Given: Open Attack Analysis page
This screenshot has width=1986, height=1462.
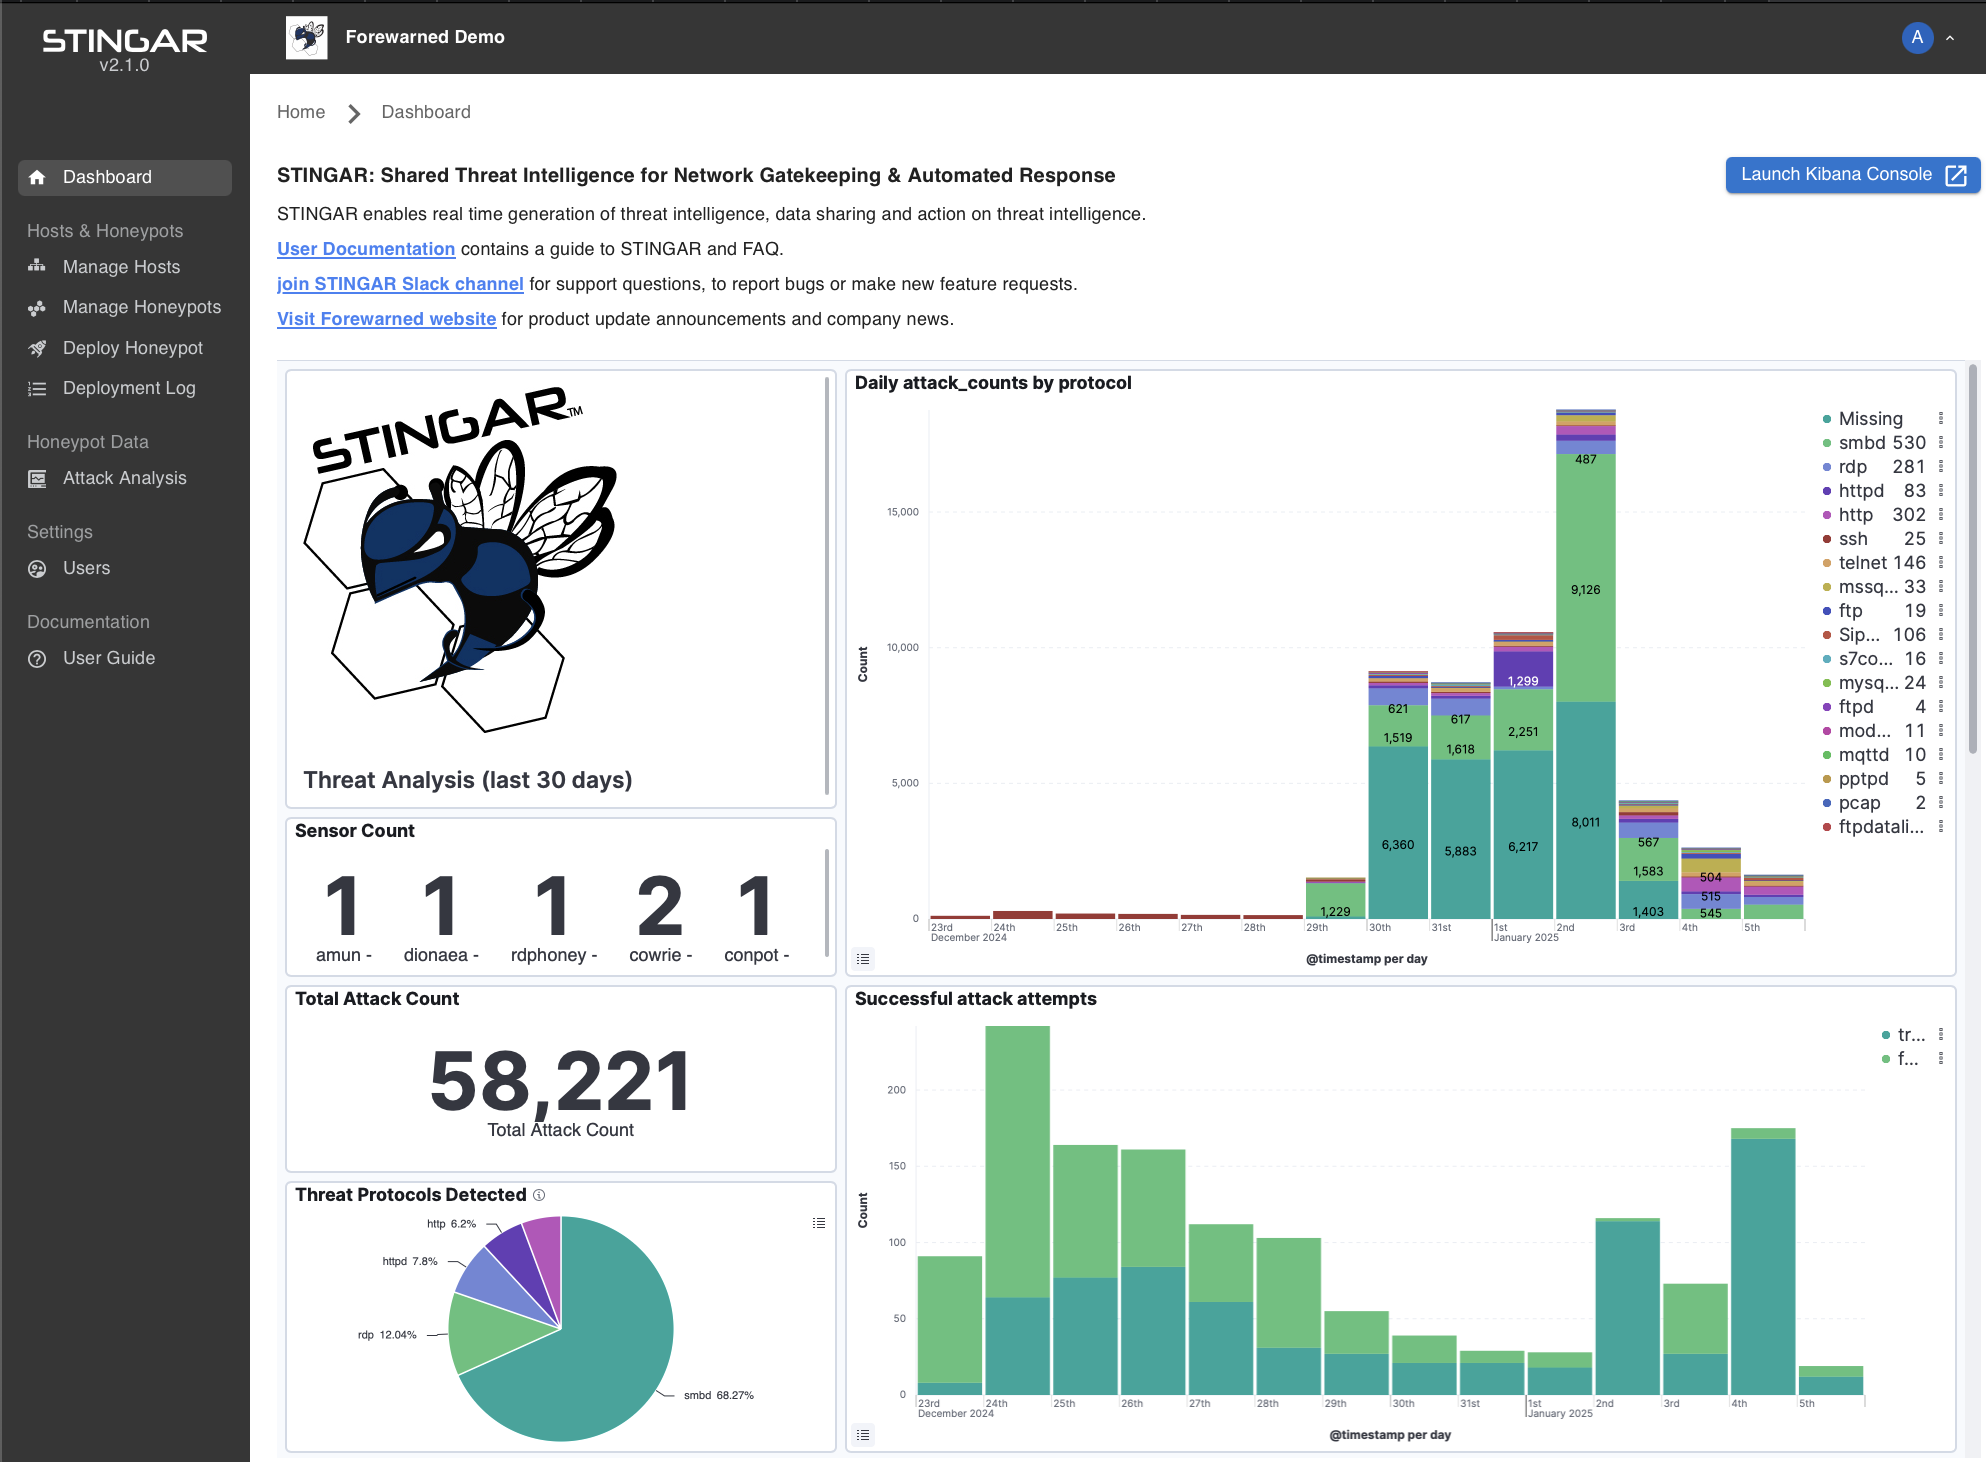Looking at the screenshot, I should point(125,479).
